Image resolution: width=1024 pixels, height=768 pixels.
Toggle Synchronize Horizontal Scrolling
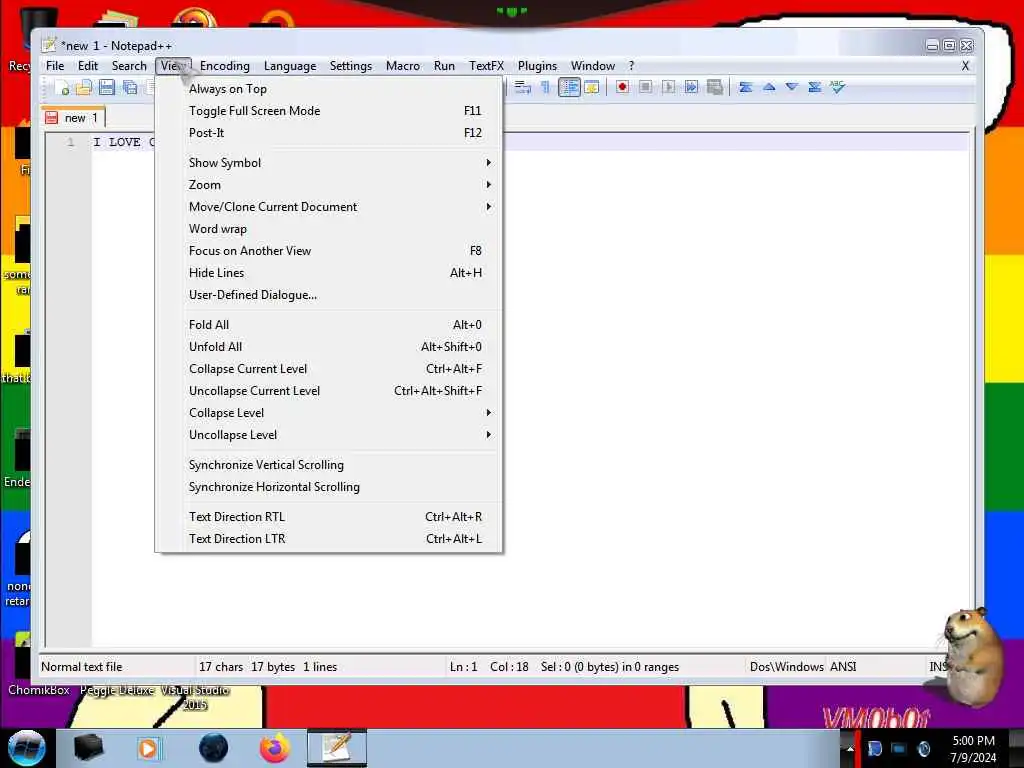coord(329,487)
